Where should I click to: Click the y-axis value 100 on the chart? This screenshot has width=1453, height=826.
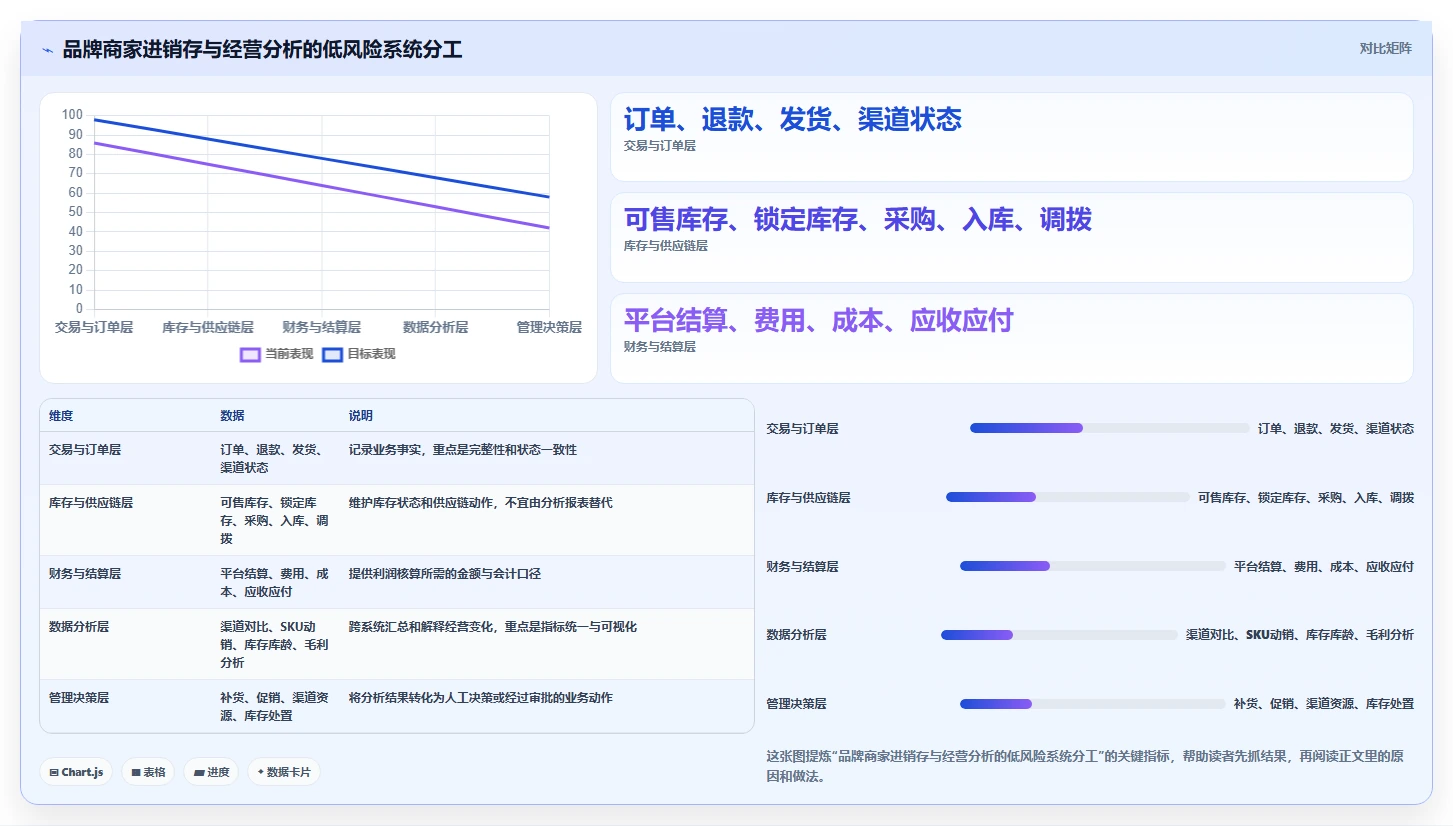(72, 115)
